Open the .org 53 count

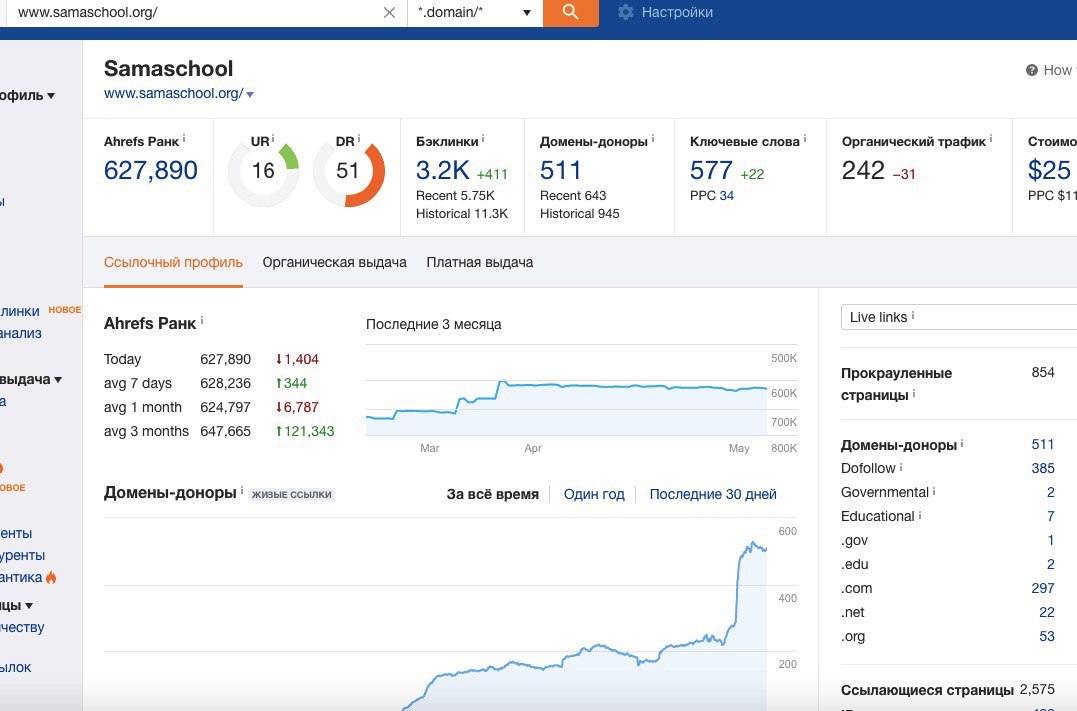click(x=1047, y=637)
